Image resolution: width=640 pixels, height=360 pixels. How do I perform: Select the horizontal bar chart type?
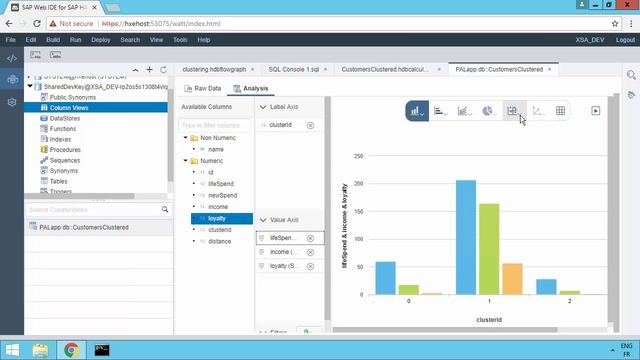click(440, 111)
